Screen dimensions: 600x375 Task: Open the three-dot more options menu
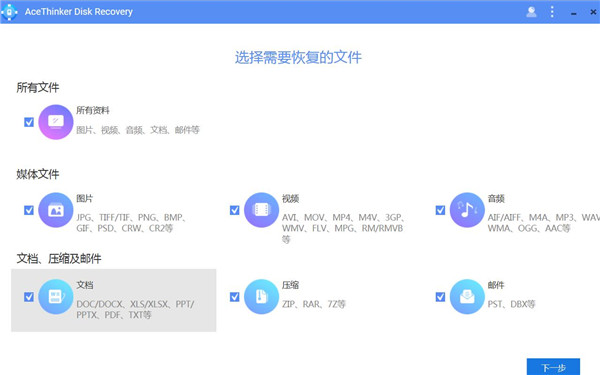pyautogui.click(x=552, y=12)
